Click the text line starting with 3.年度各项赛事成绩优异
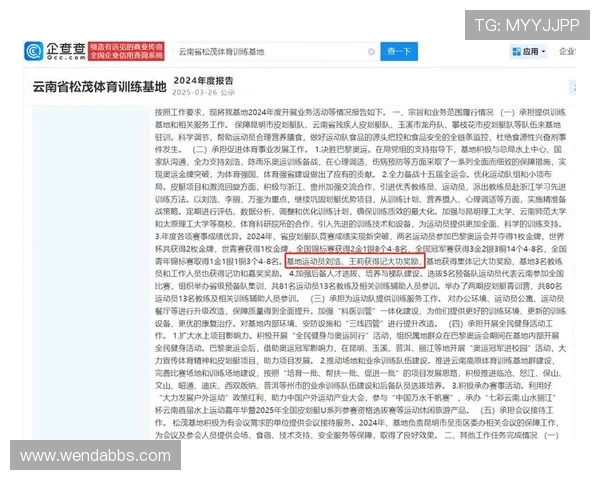Screen dimensions: 600x480 359,237
